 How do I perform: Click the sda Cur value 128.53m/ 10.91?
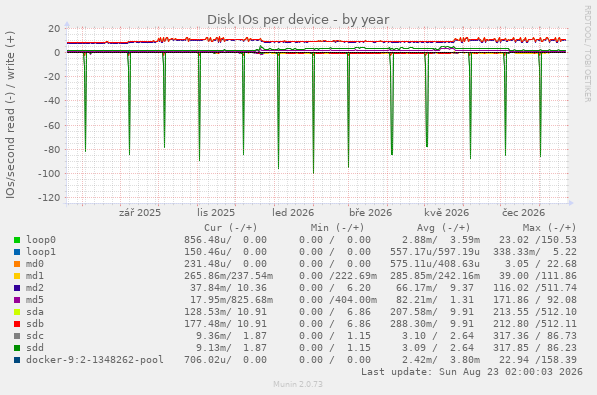pyautogui.click(x=225, y=312)
